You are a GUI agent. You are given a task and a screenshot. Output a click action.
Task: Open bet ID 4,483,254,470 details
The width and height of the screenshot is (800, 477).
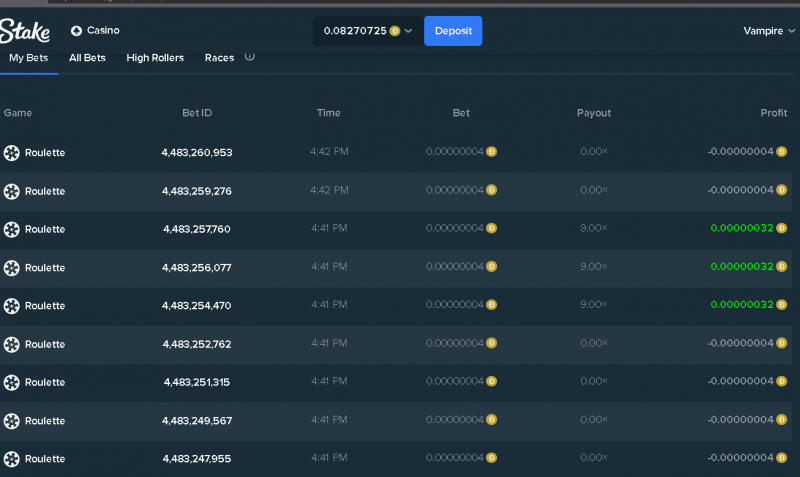[197, 306]
